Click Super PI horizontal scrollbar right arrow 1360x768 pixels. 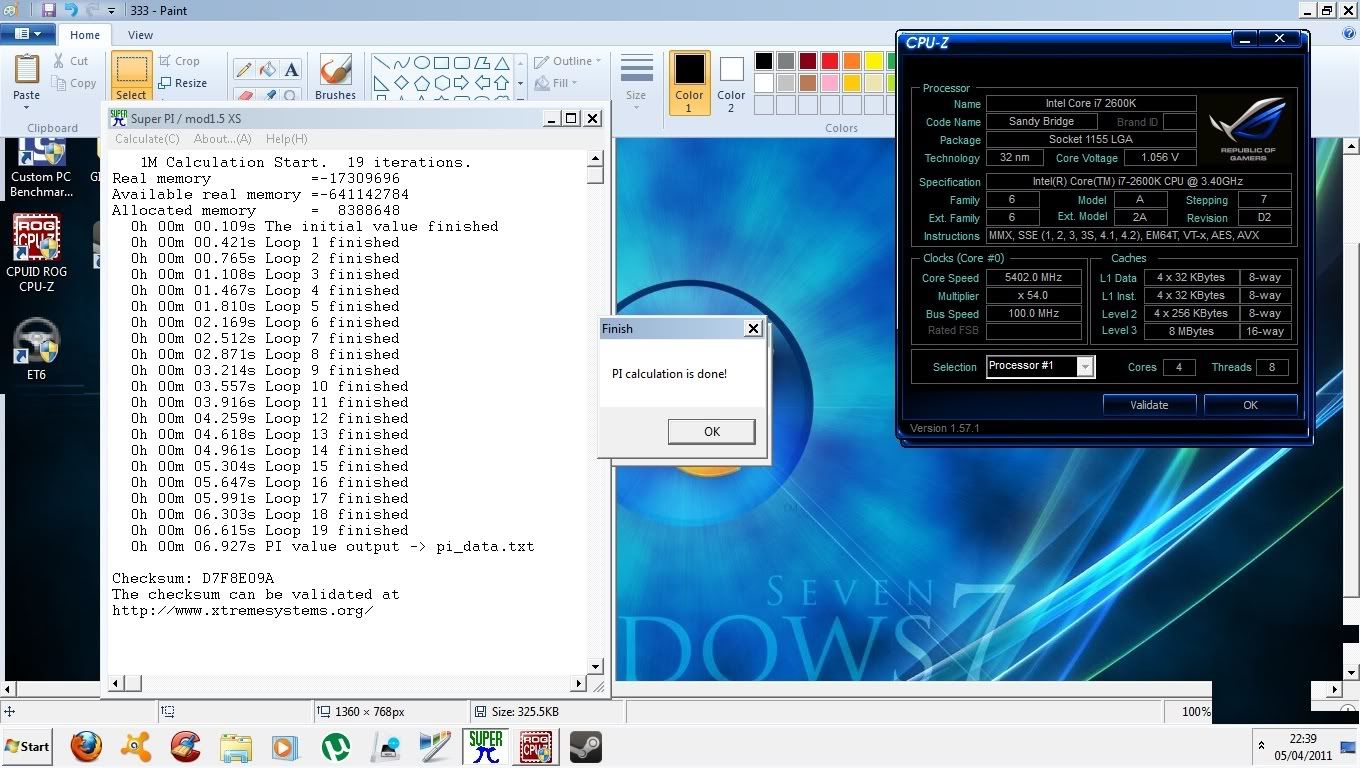click(x=579, y=683)
